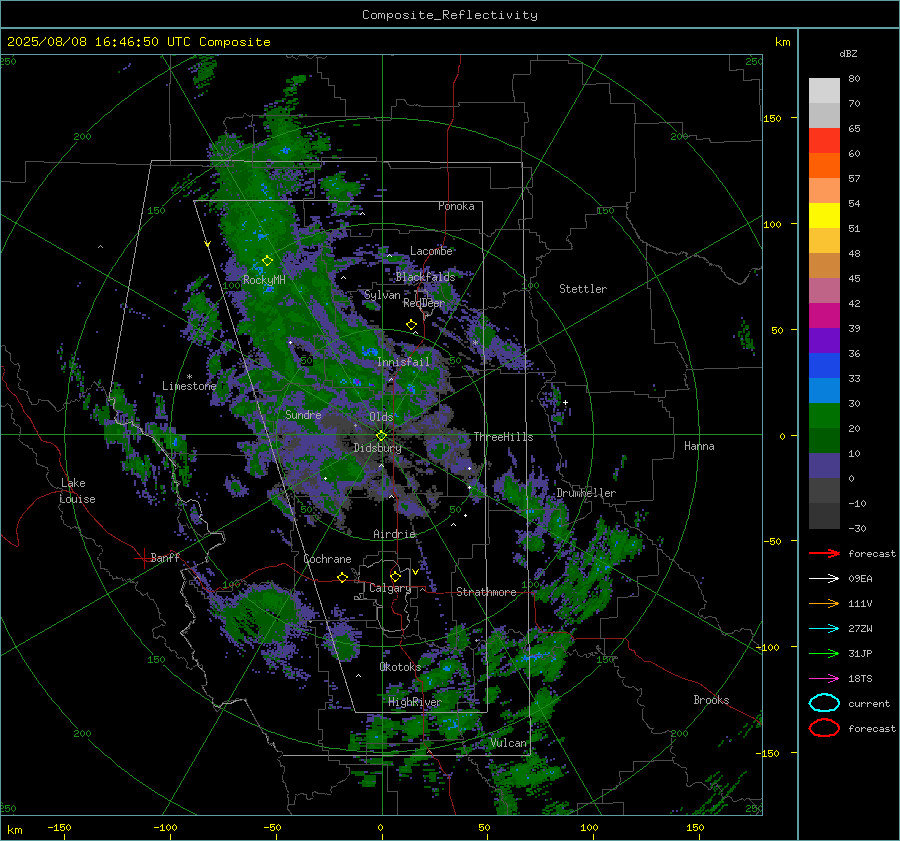The width and height of the screenshot is (900, 841).
Task: Click the -150 tick on bottom axis
Action: 59,828
